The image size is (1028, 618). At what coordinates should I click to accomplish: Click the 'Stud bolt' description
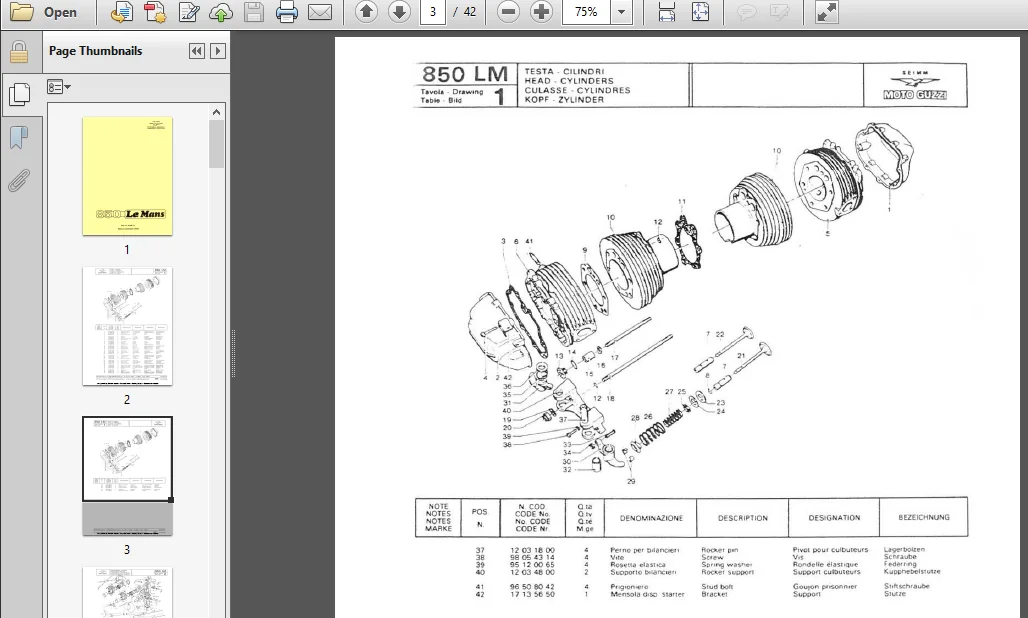tap(717, 587)
